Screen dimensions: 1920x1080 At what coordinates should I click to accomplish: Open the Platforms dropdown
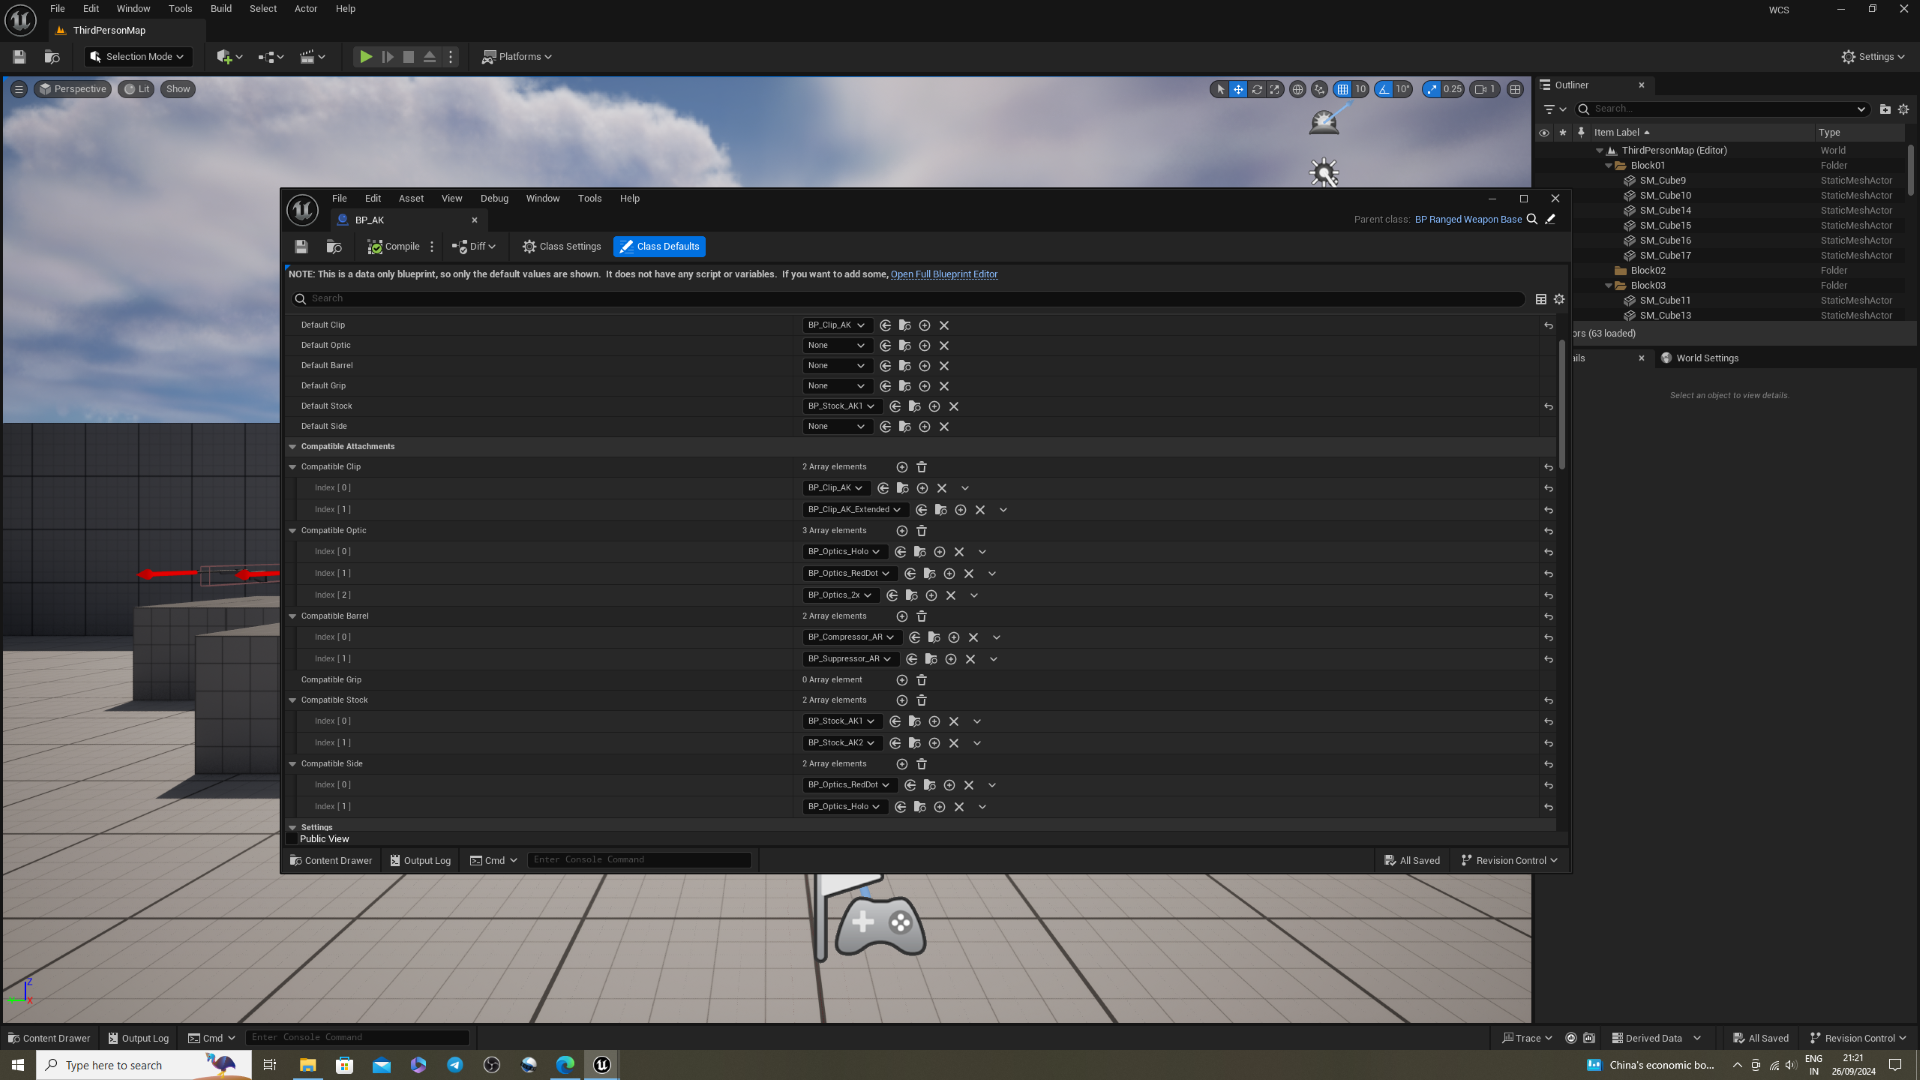pyautogui.click(x=517, y=57)
